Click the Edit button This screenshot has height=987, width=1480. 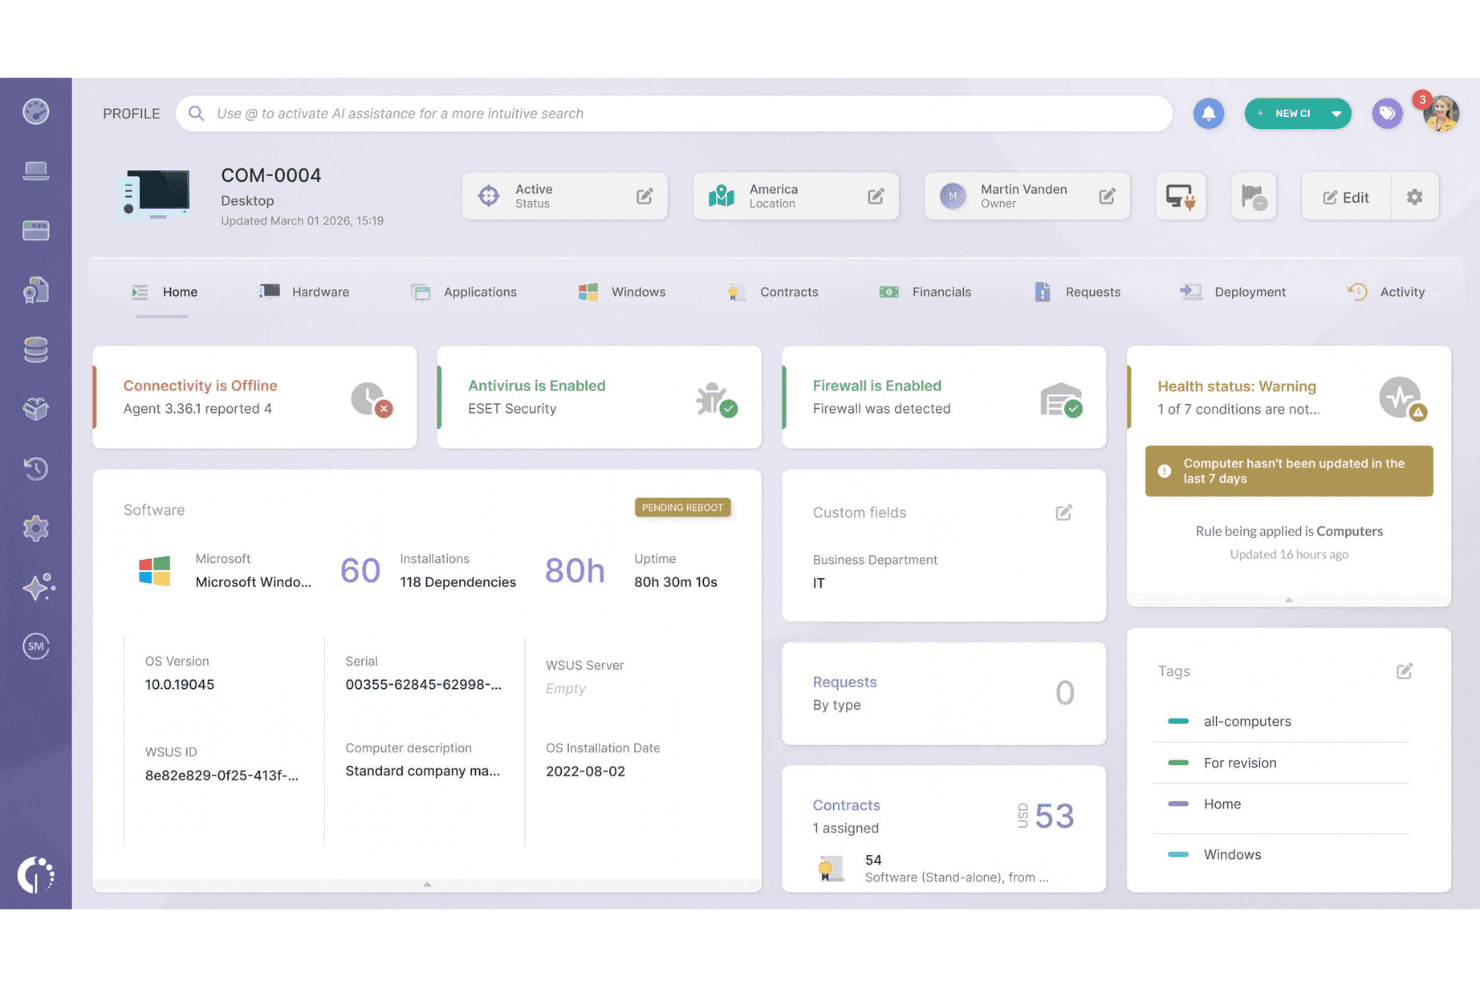point(1346,197)
